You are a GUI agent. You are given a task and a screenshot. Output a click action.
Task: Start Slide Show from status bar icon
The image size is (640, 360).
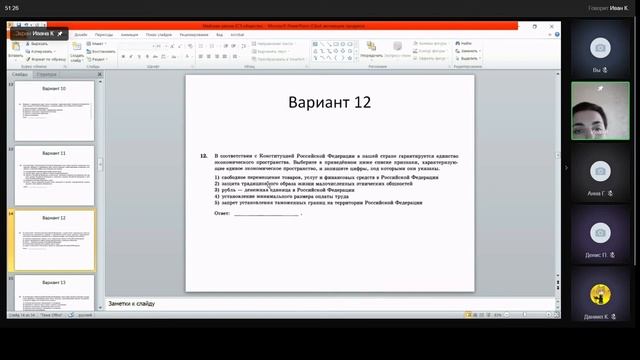click(x=489, y=315)
